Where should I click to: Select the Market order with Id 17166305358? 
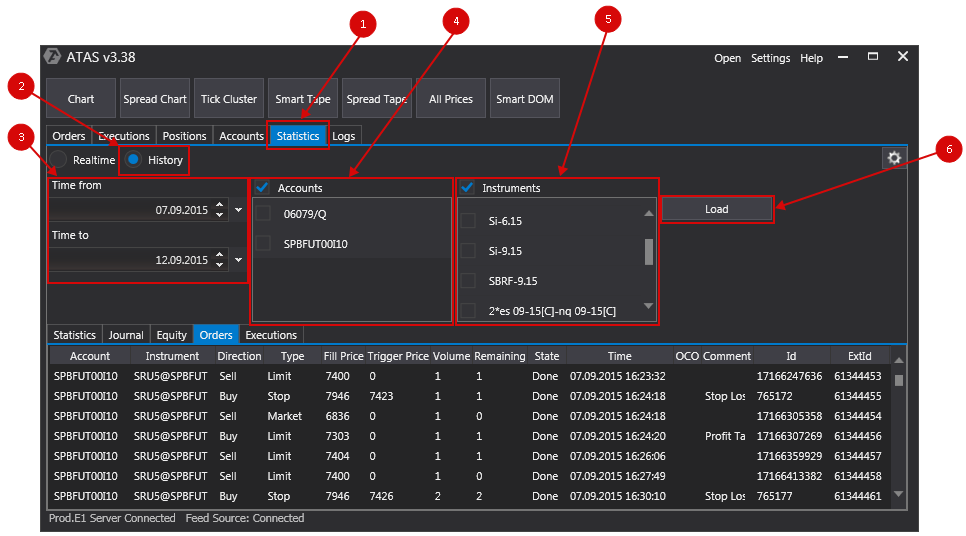pos(470,416)
